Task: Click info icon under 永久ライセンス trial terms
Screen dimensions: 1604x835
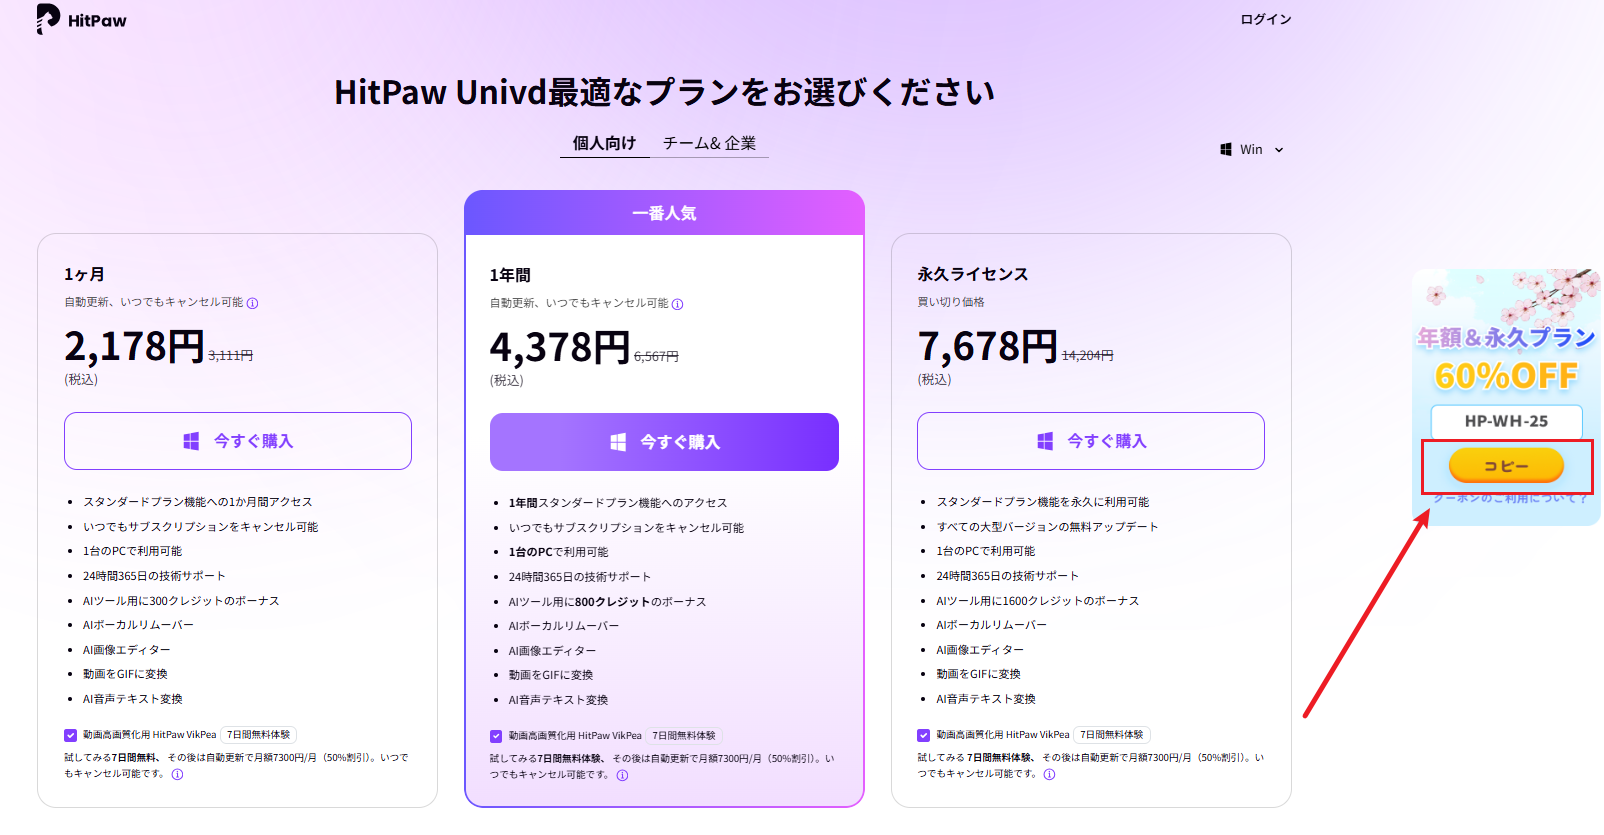Action: click(1050, 774)
